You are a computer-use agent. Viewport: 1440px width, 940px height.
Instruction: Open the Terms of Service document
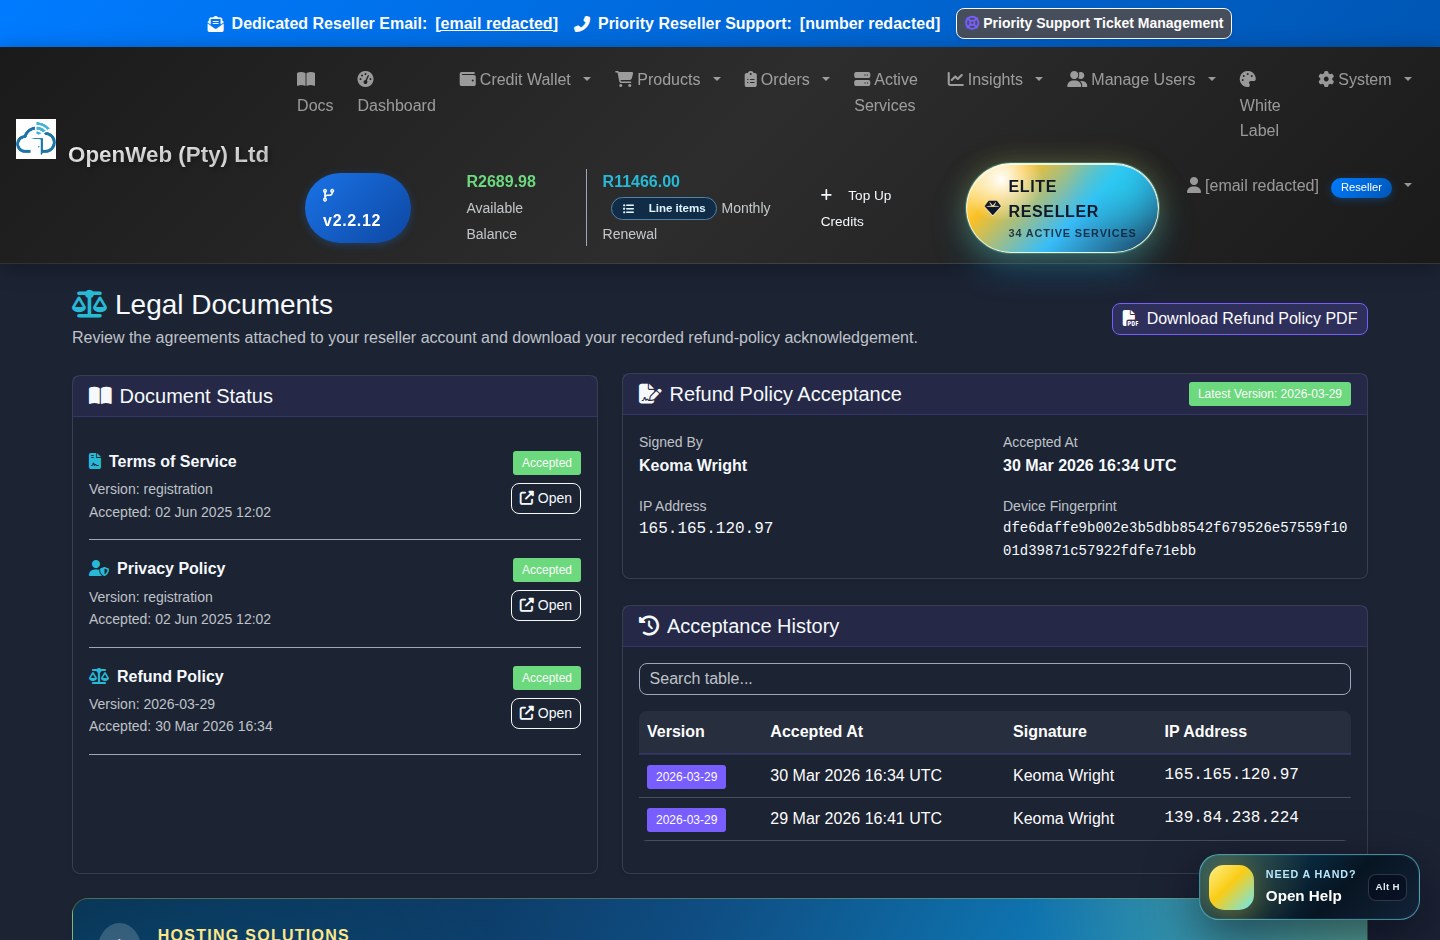click(546, 498)
